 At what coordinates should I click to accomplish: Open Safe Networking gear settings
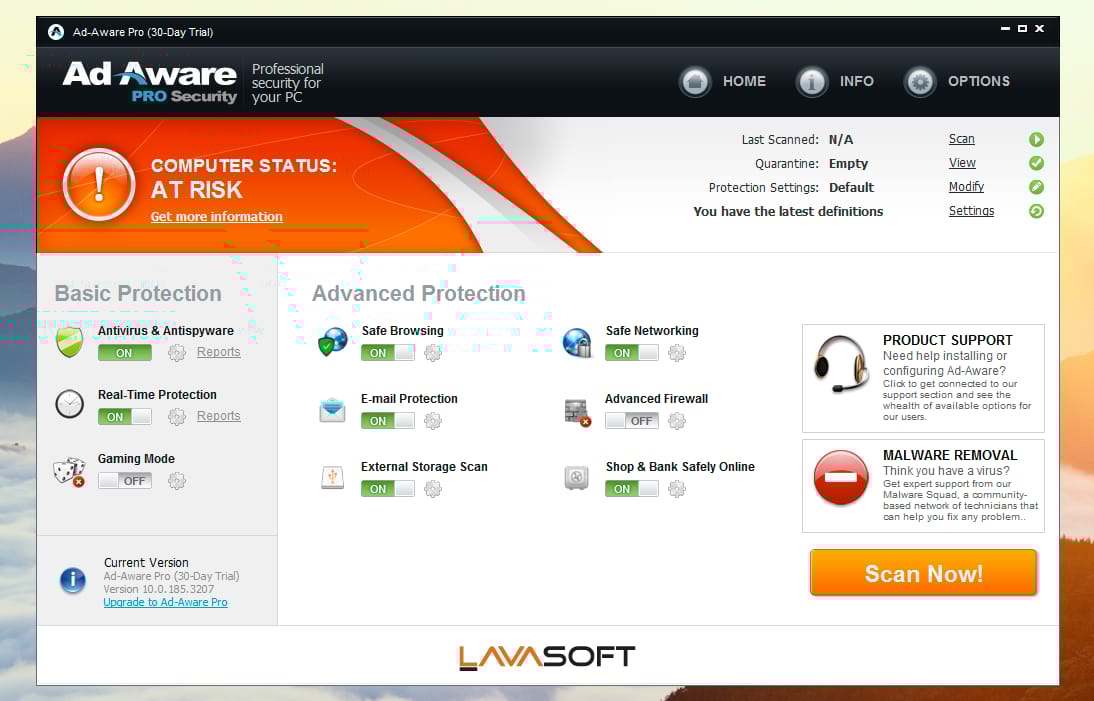coord(676,353)
